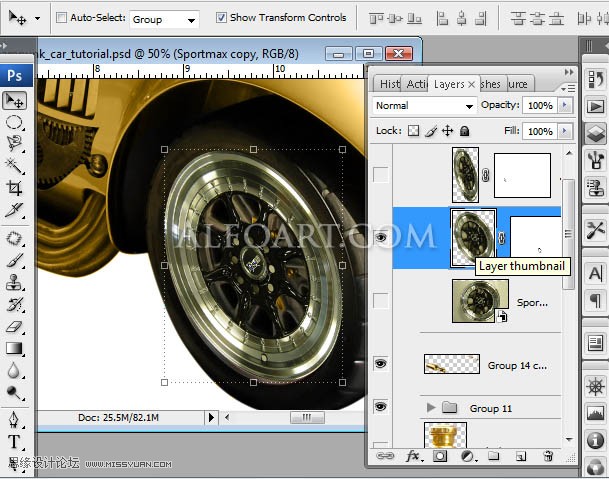Select the Elliptical Marquee tool
Image resolution: width=609 pixels, height=479 pixels.
15,121
